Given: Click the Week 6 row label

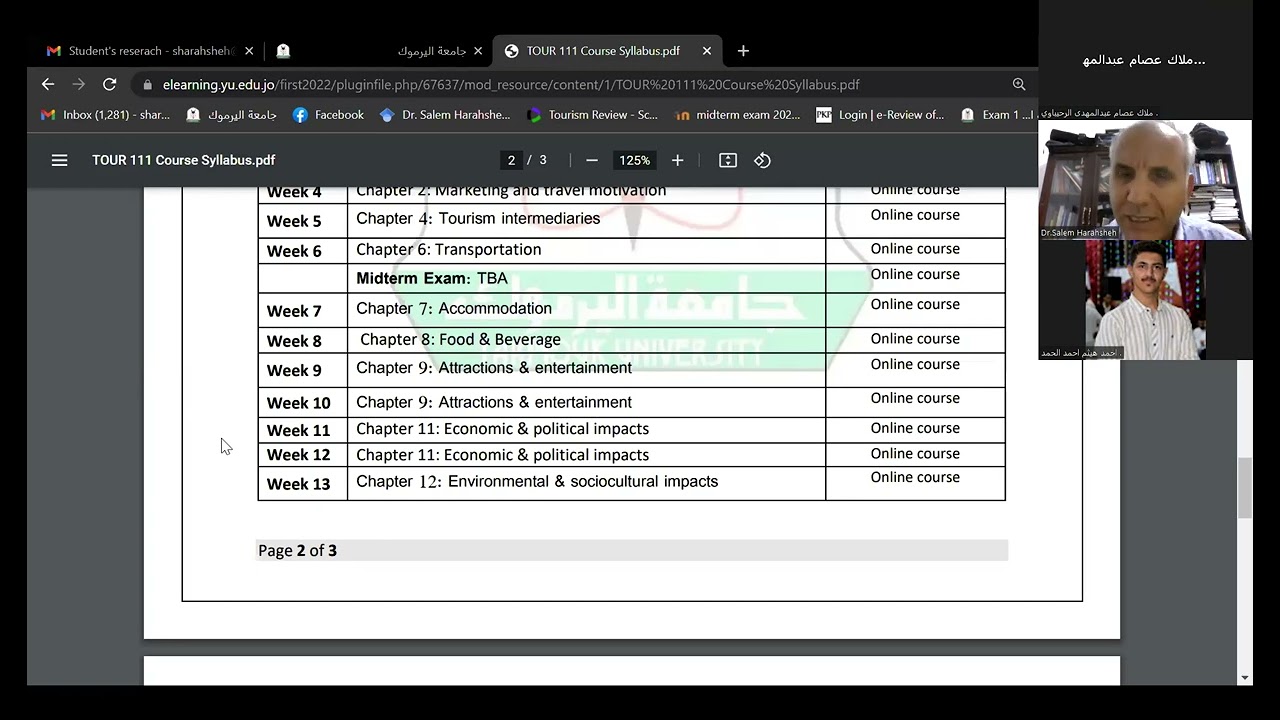Looking at the screenshot, I should (x=294, y=251).
